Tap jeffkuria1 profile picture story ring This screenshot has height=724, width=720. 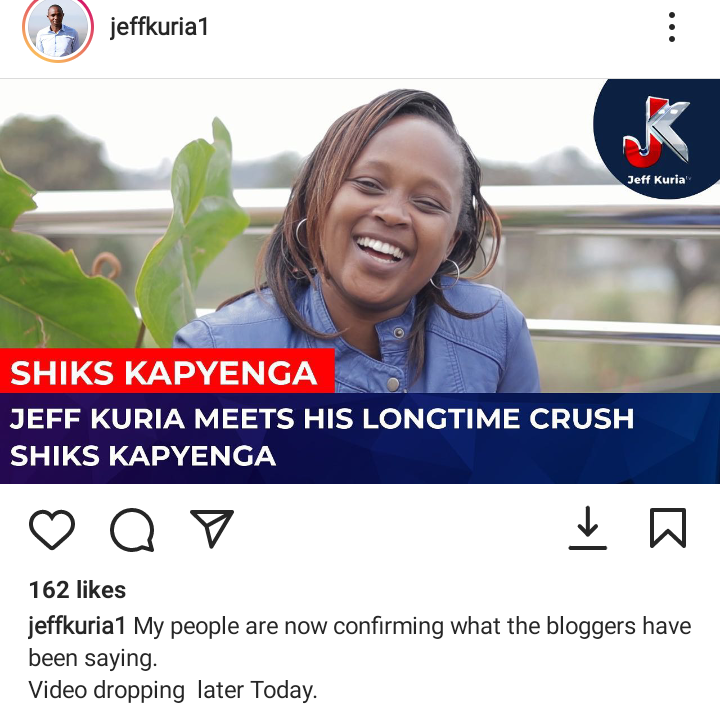(x=58, y=29)
